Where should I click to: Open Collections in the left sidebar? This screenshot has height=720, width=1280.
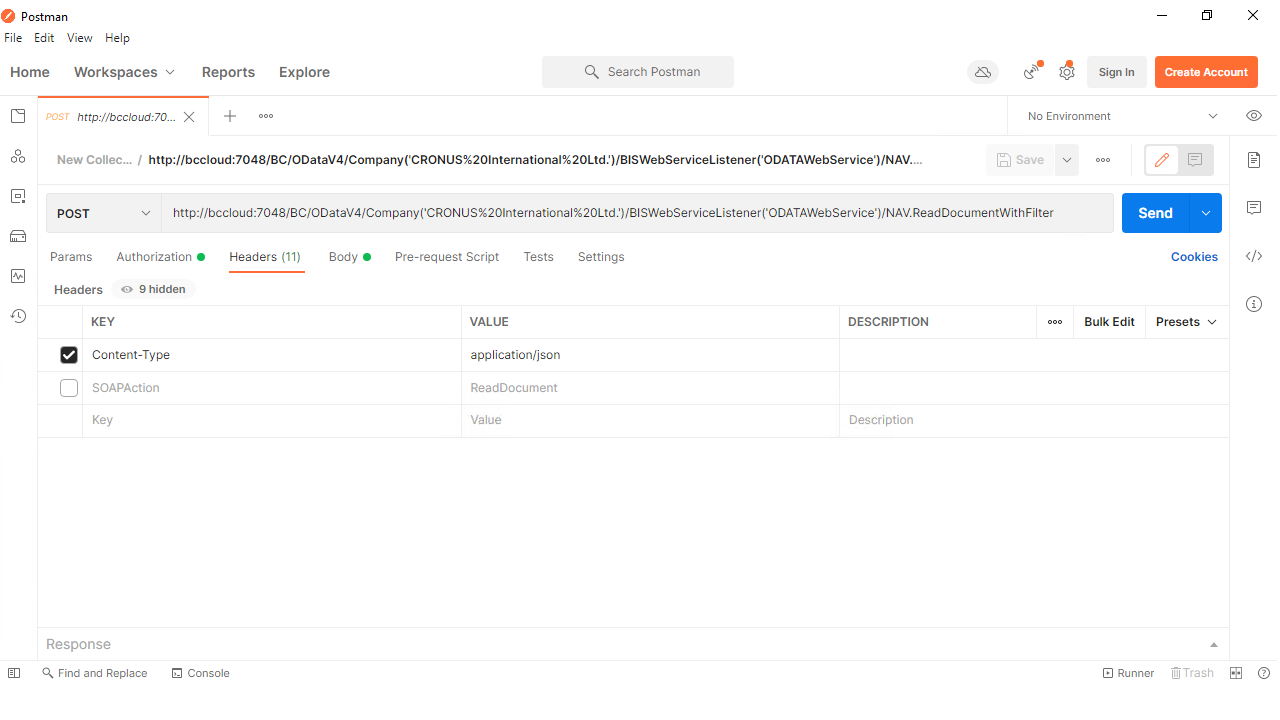tap(18, 116)
